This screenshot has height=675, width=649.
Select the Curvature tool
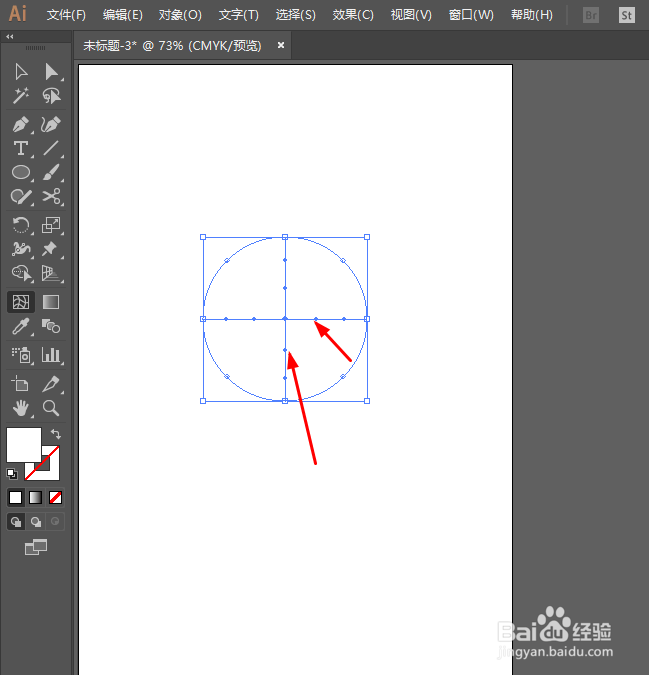pyautogui.click(x=51, y=125)
